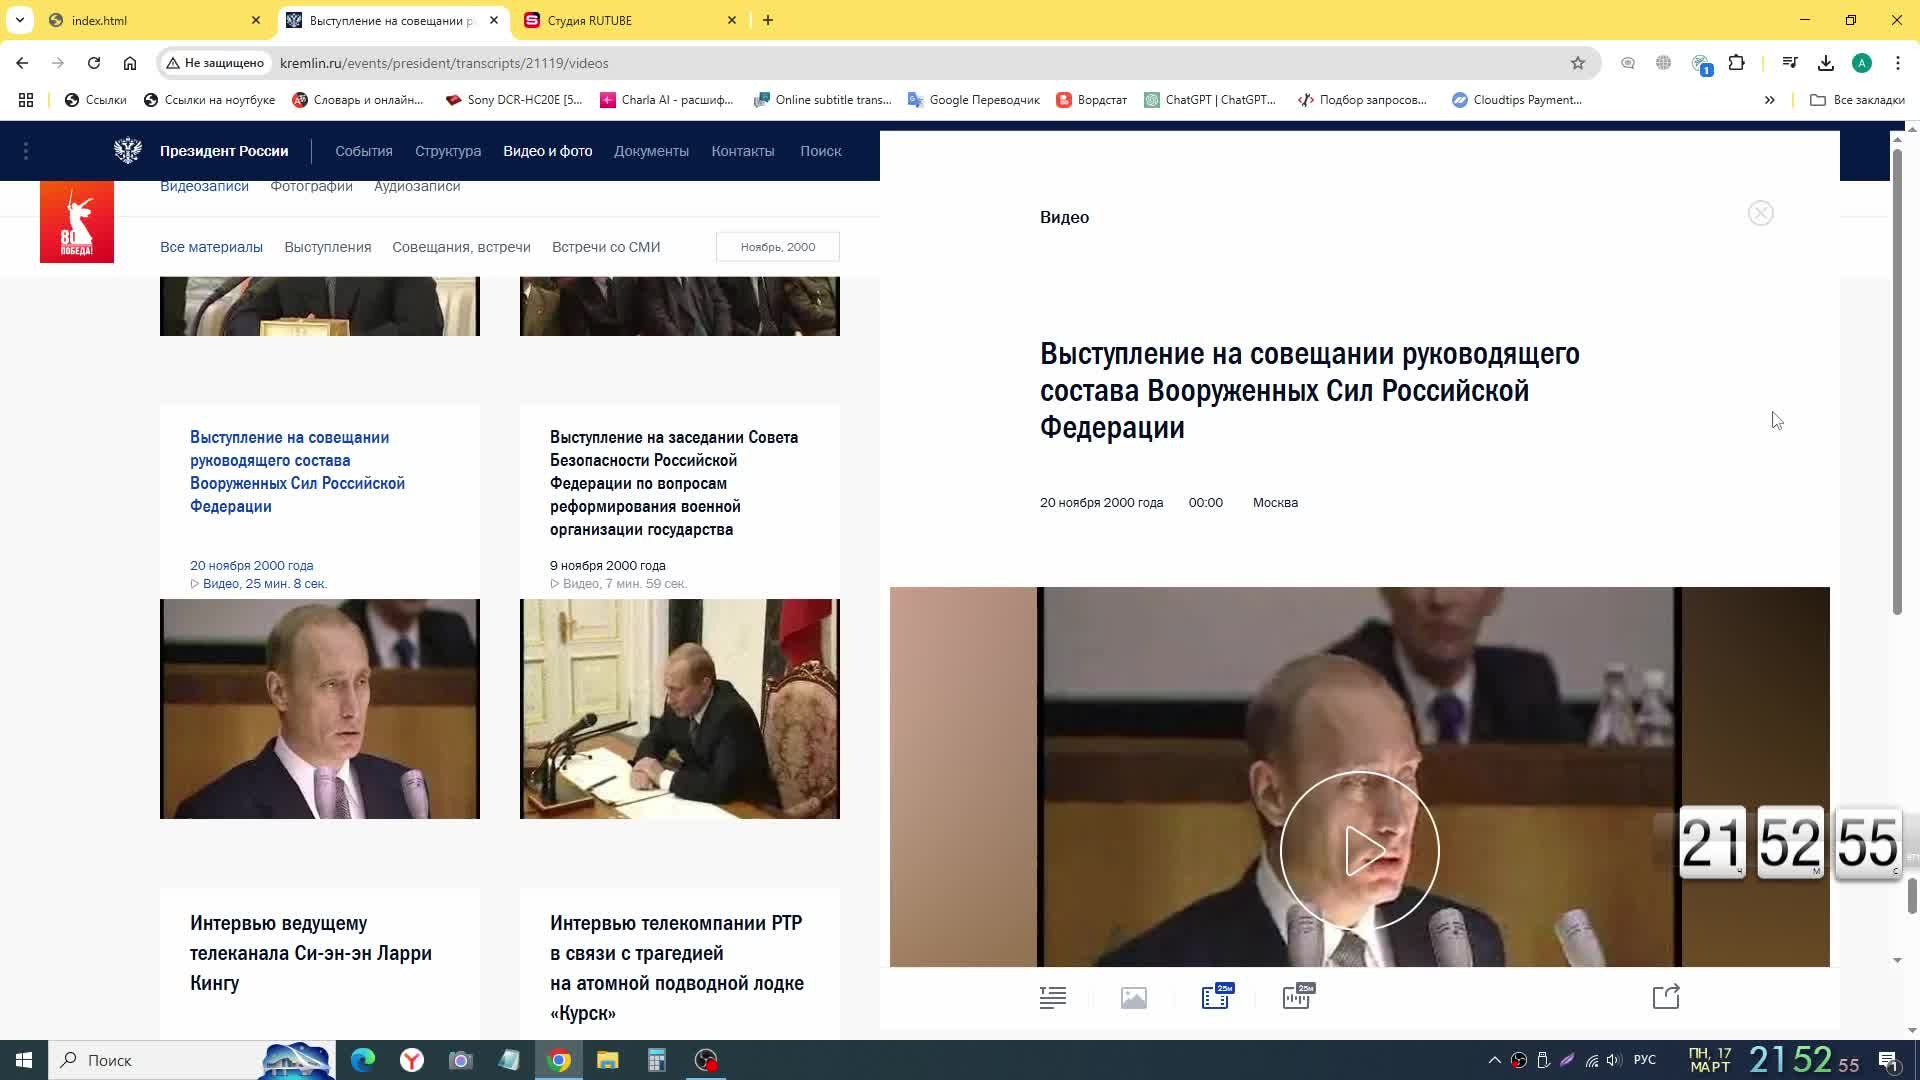Screen dimensions: 1920x1080
Task: Close the video panel with X circle
Action: tap(1760, 213)
